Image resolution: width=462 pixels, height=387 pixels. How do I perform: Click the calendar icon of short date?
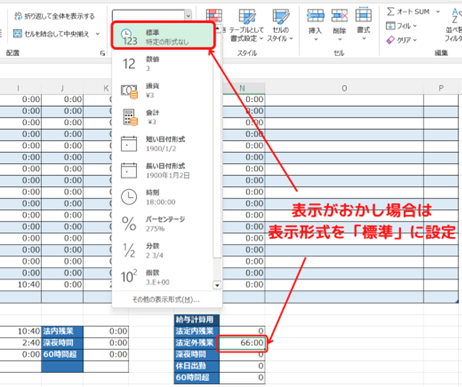(129, 144)
